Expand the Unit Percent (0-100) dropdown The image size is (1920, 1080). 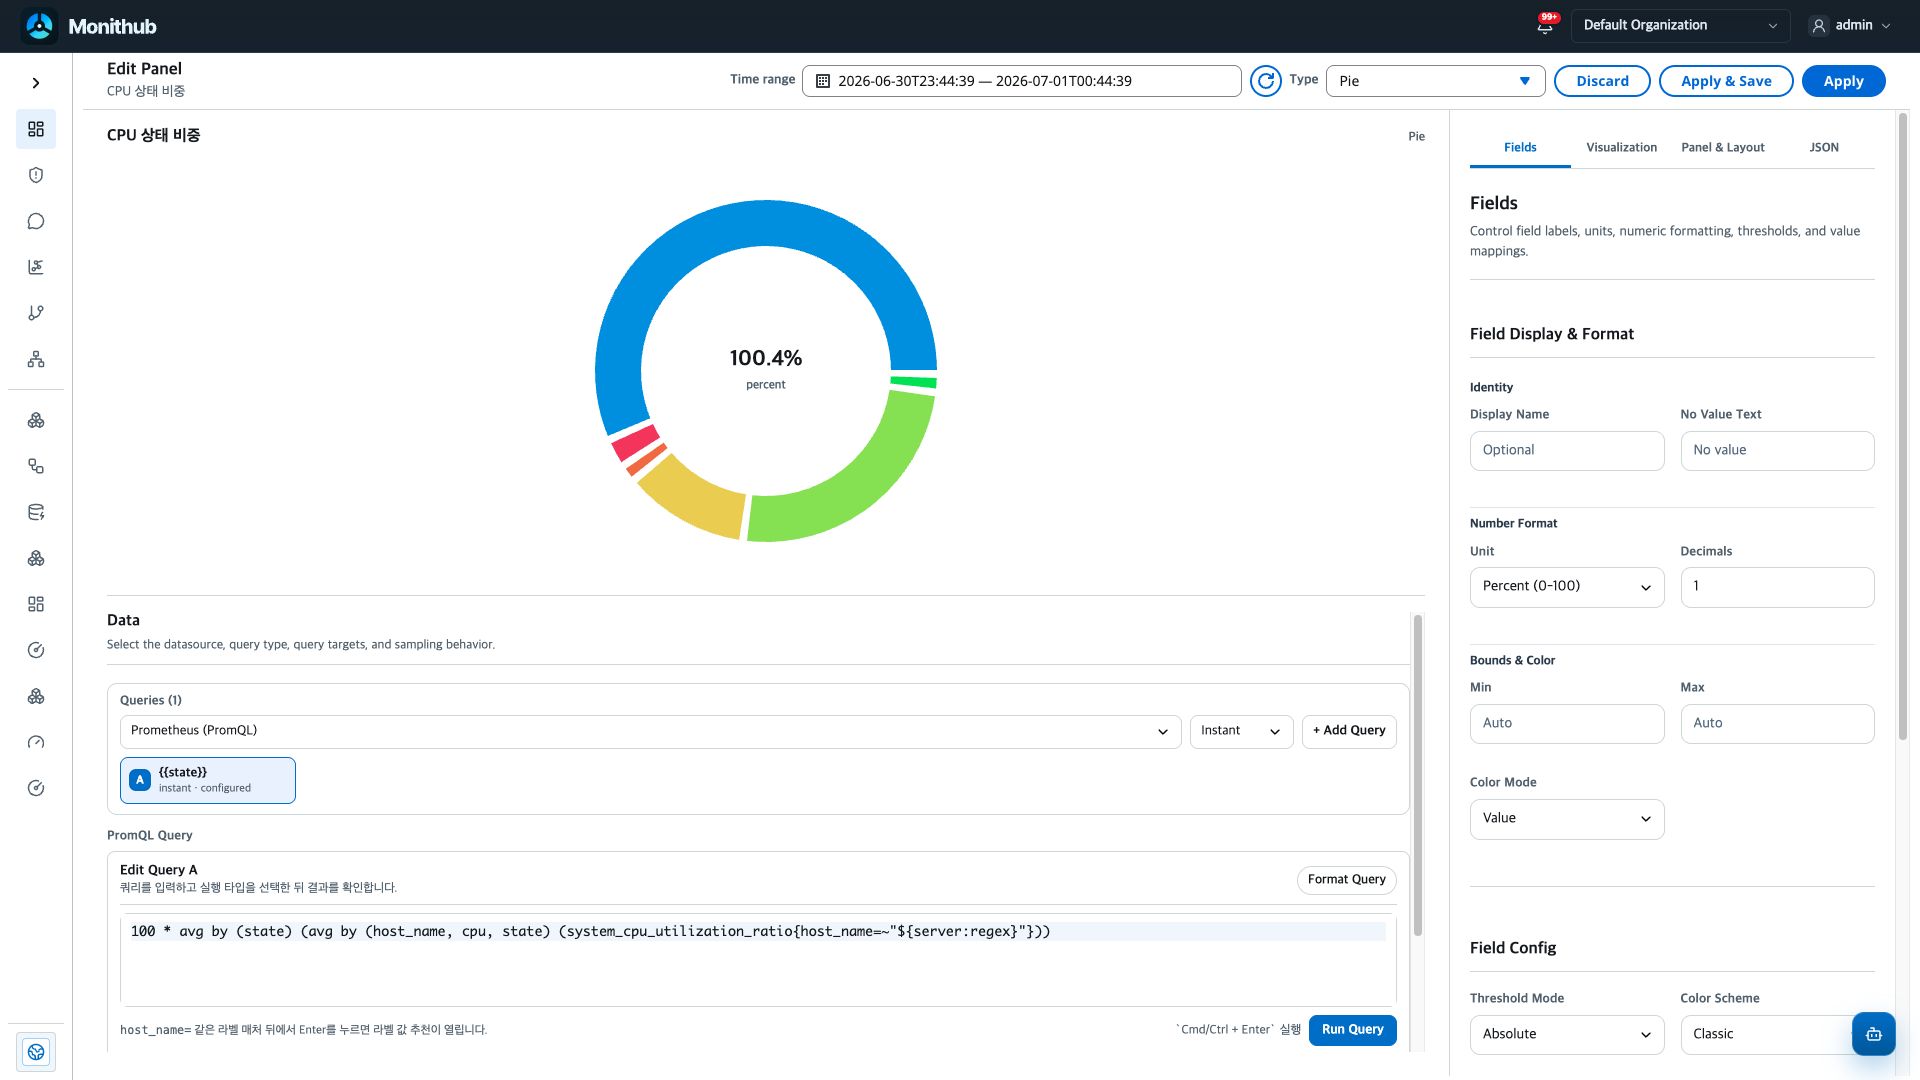1566,587
